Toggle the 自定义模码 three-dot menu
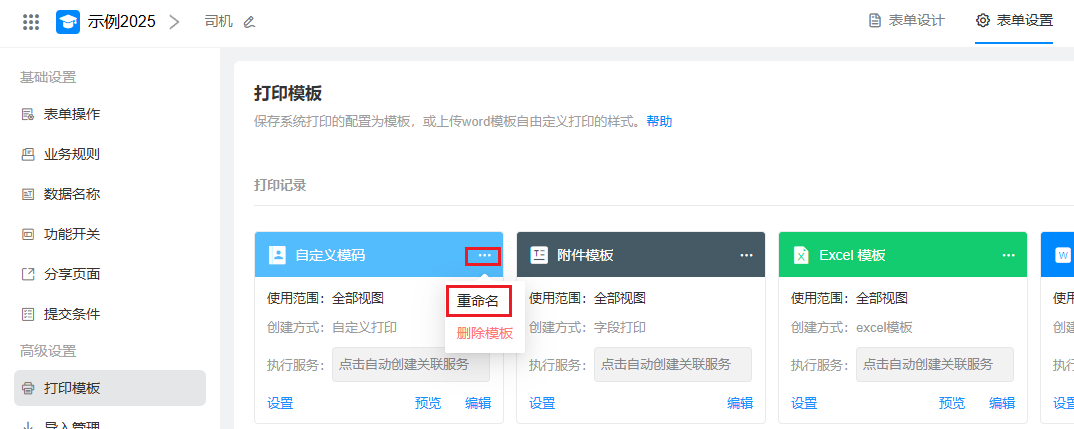 coord(484,256)
